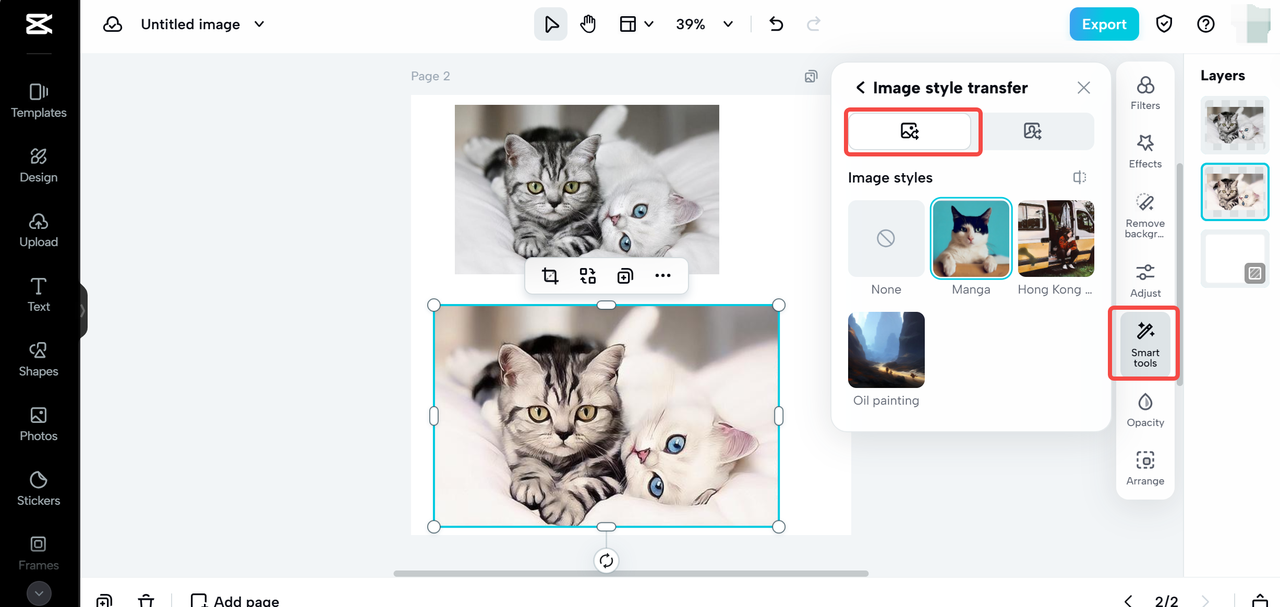Click the duplicate icon in floating toolbar
Viewport: 1280px width, 607px height.
(625, 276)
